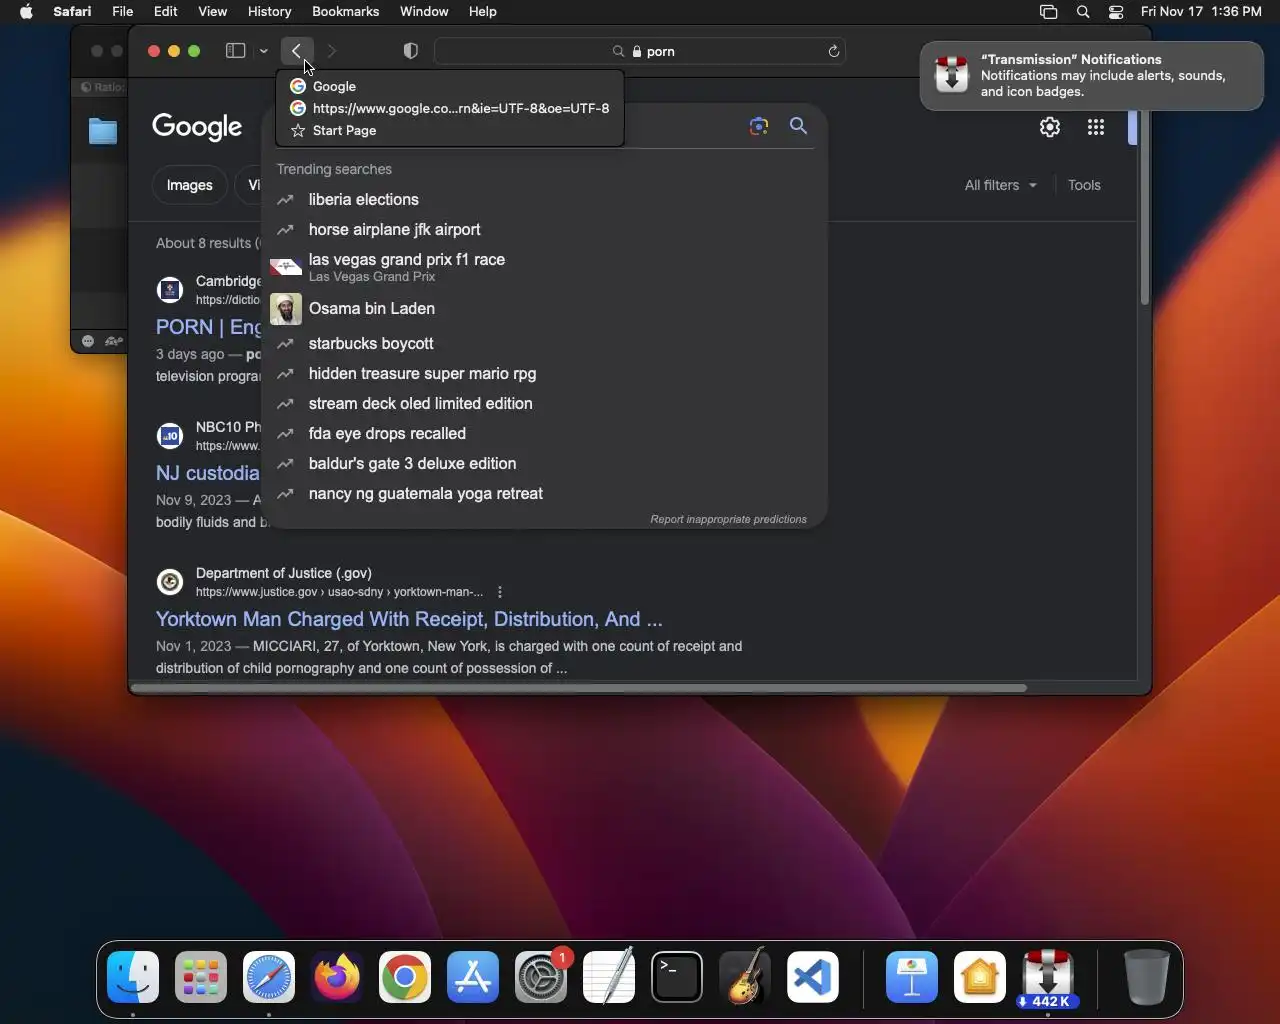Open Keynote from the Dock
The image size is (1280, 1024).
coord(912,977)
